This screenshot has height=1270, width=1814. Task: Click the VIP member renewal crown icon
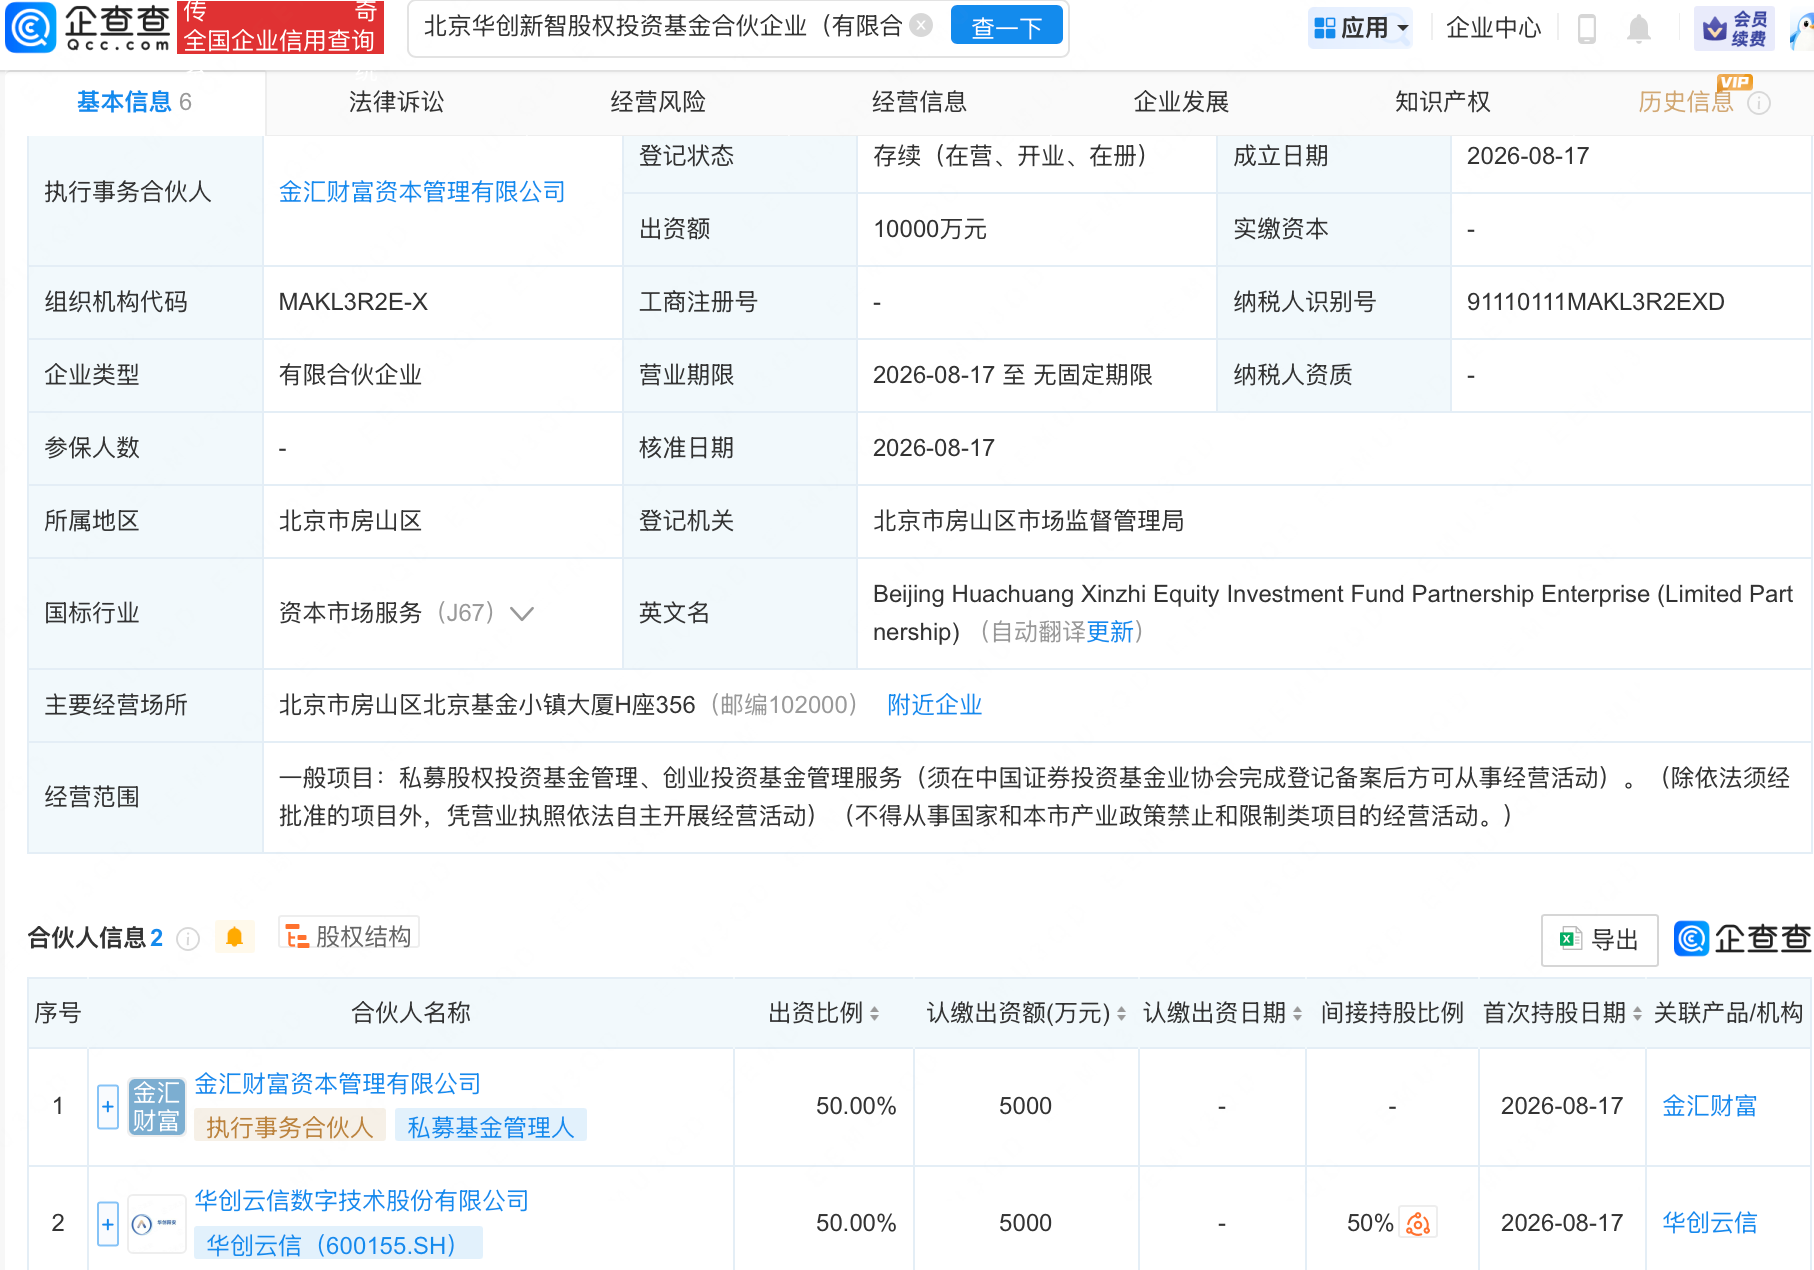[x=1733, y=28]
